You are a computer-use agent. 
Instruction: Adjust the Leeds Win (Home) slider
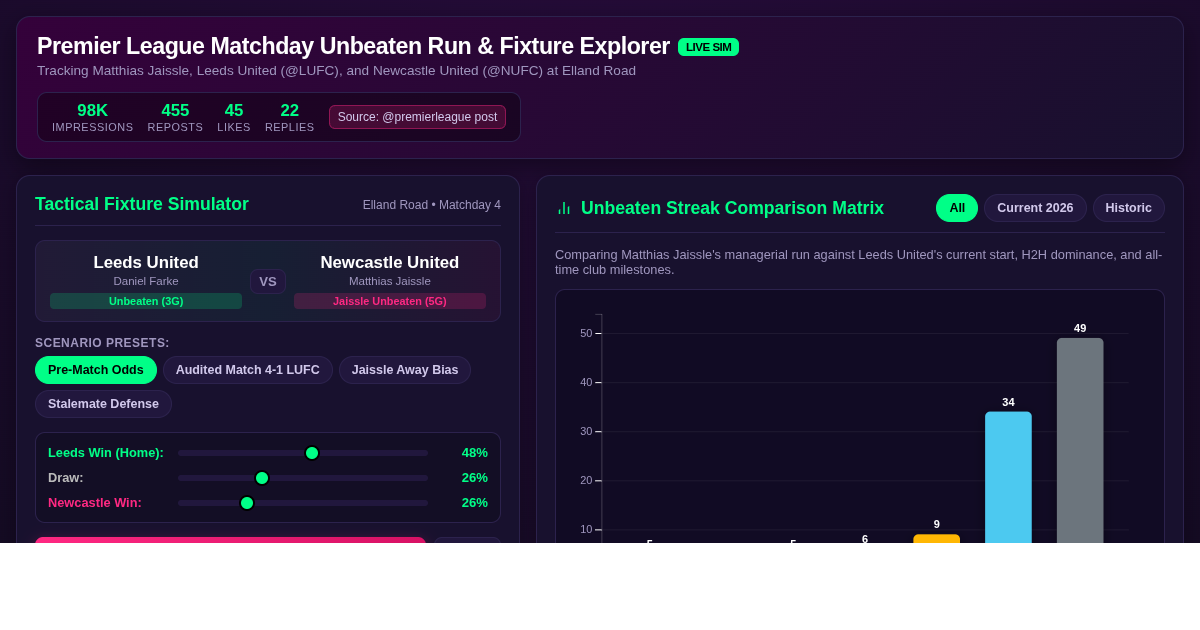pos(303,453)
